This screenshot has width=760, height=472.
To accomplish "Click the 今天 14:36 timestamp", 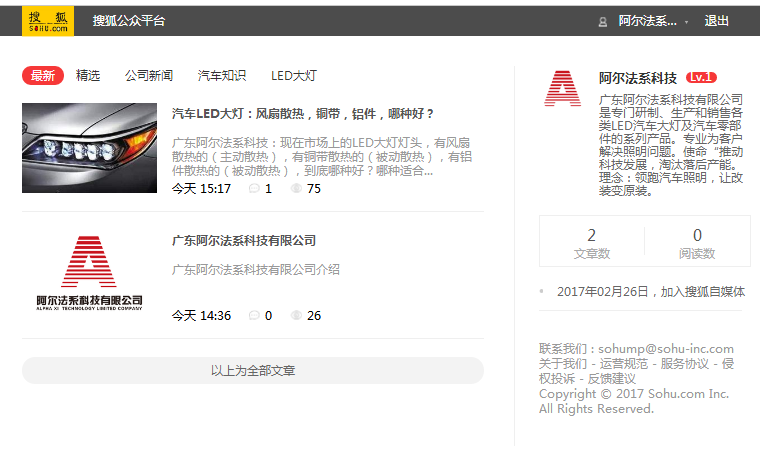I will coord(202,315).
